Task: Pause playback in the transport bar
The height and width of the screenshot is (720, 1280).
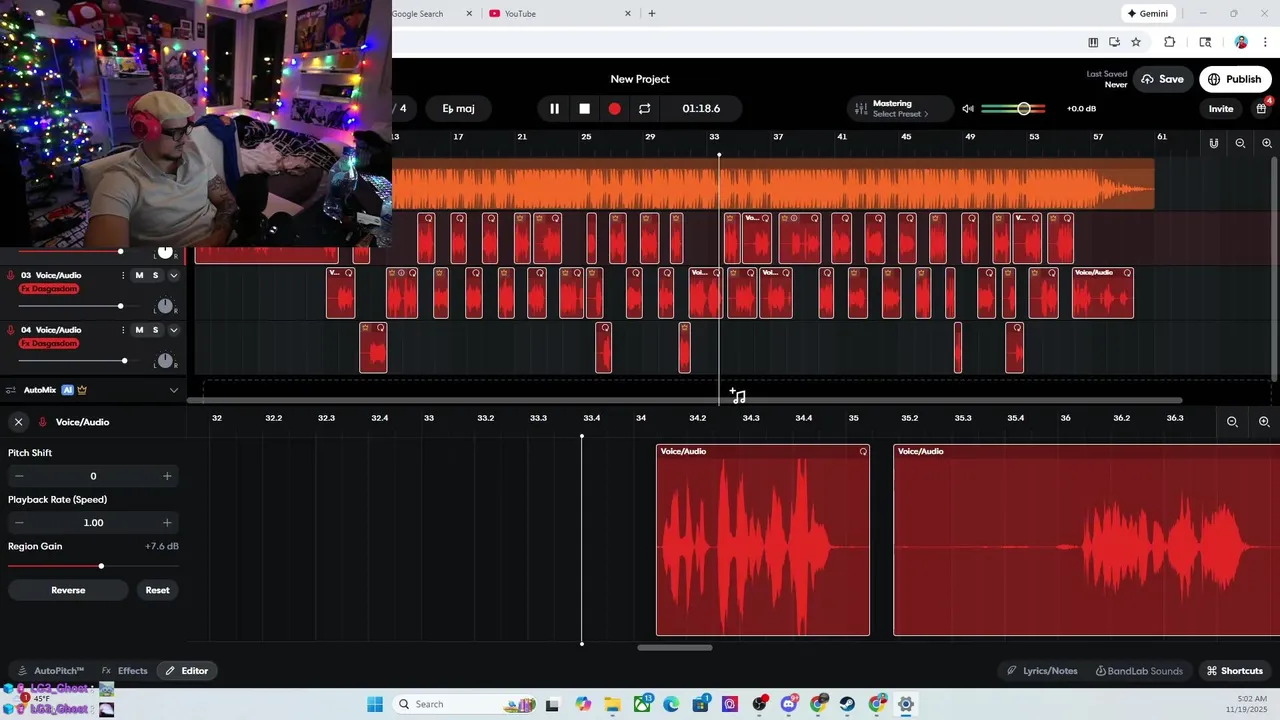Action: click(554, 109)
